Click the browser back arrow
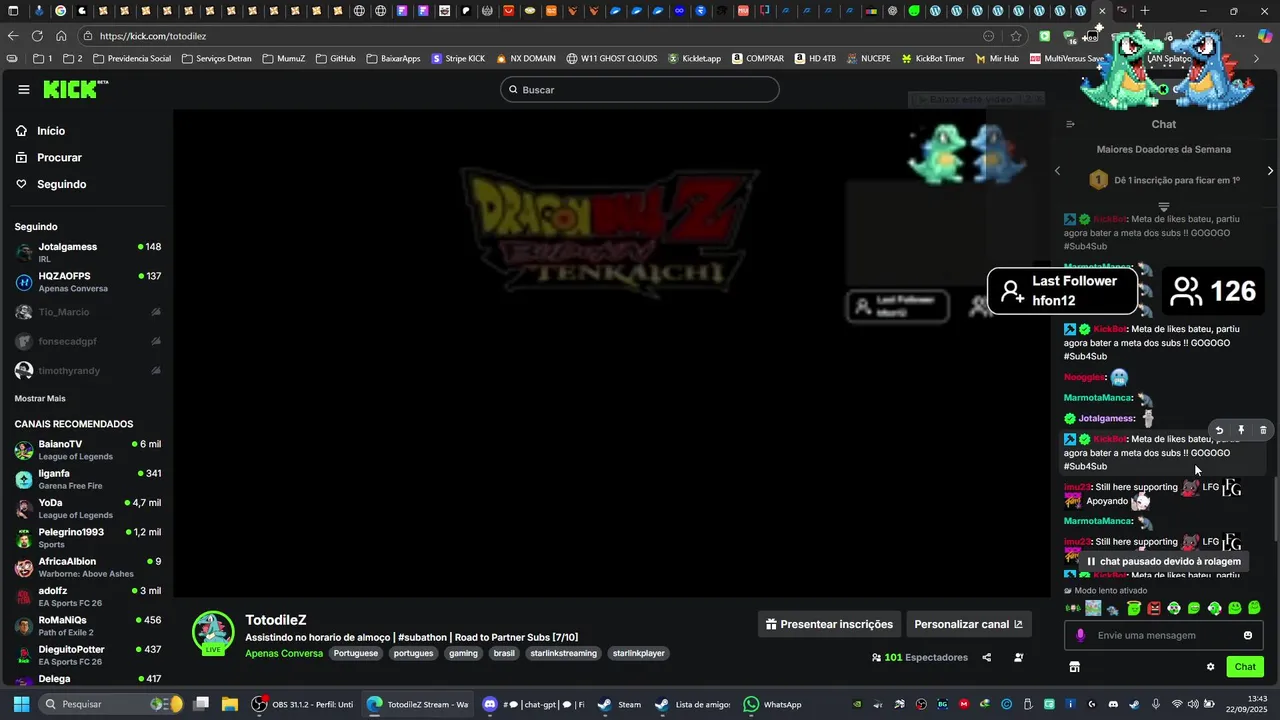Image resolution: width=1280 pixels, height=720 pixels. click(x=13, y=36)
